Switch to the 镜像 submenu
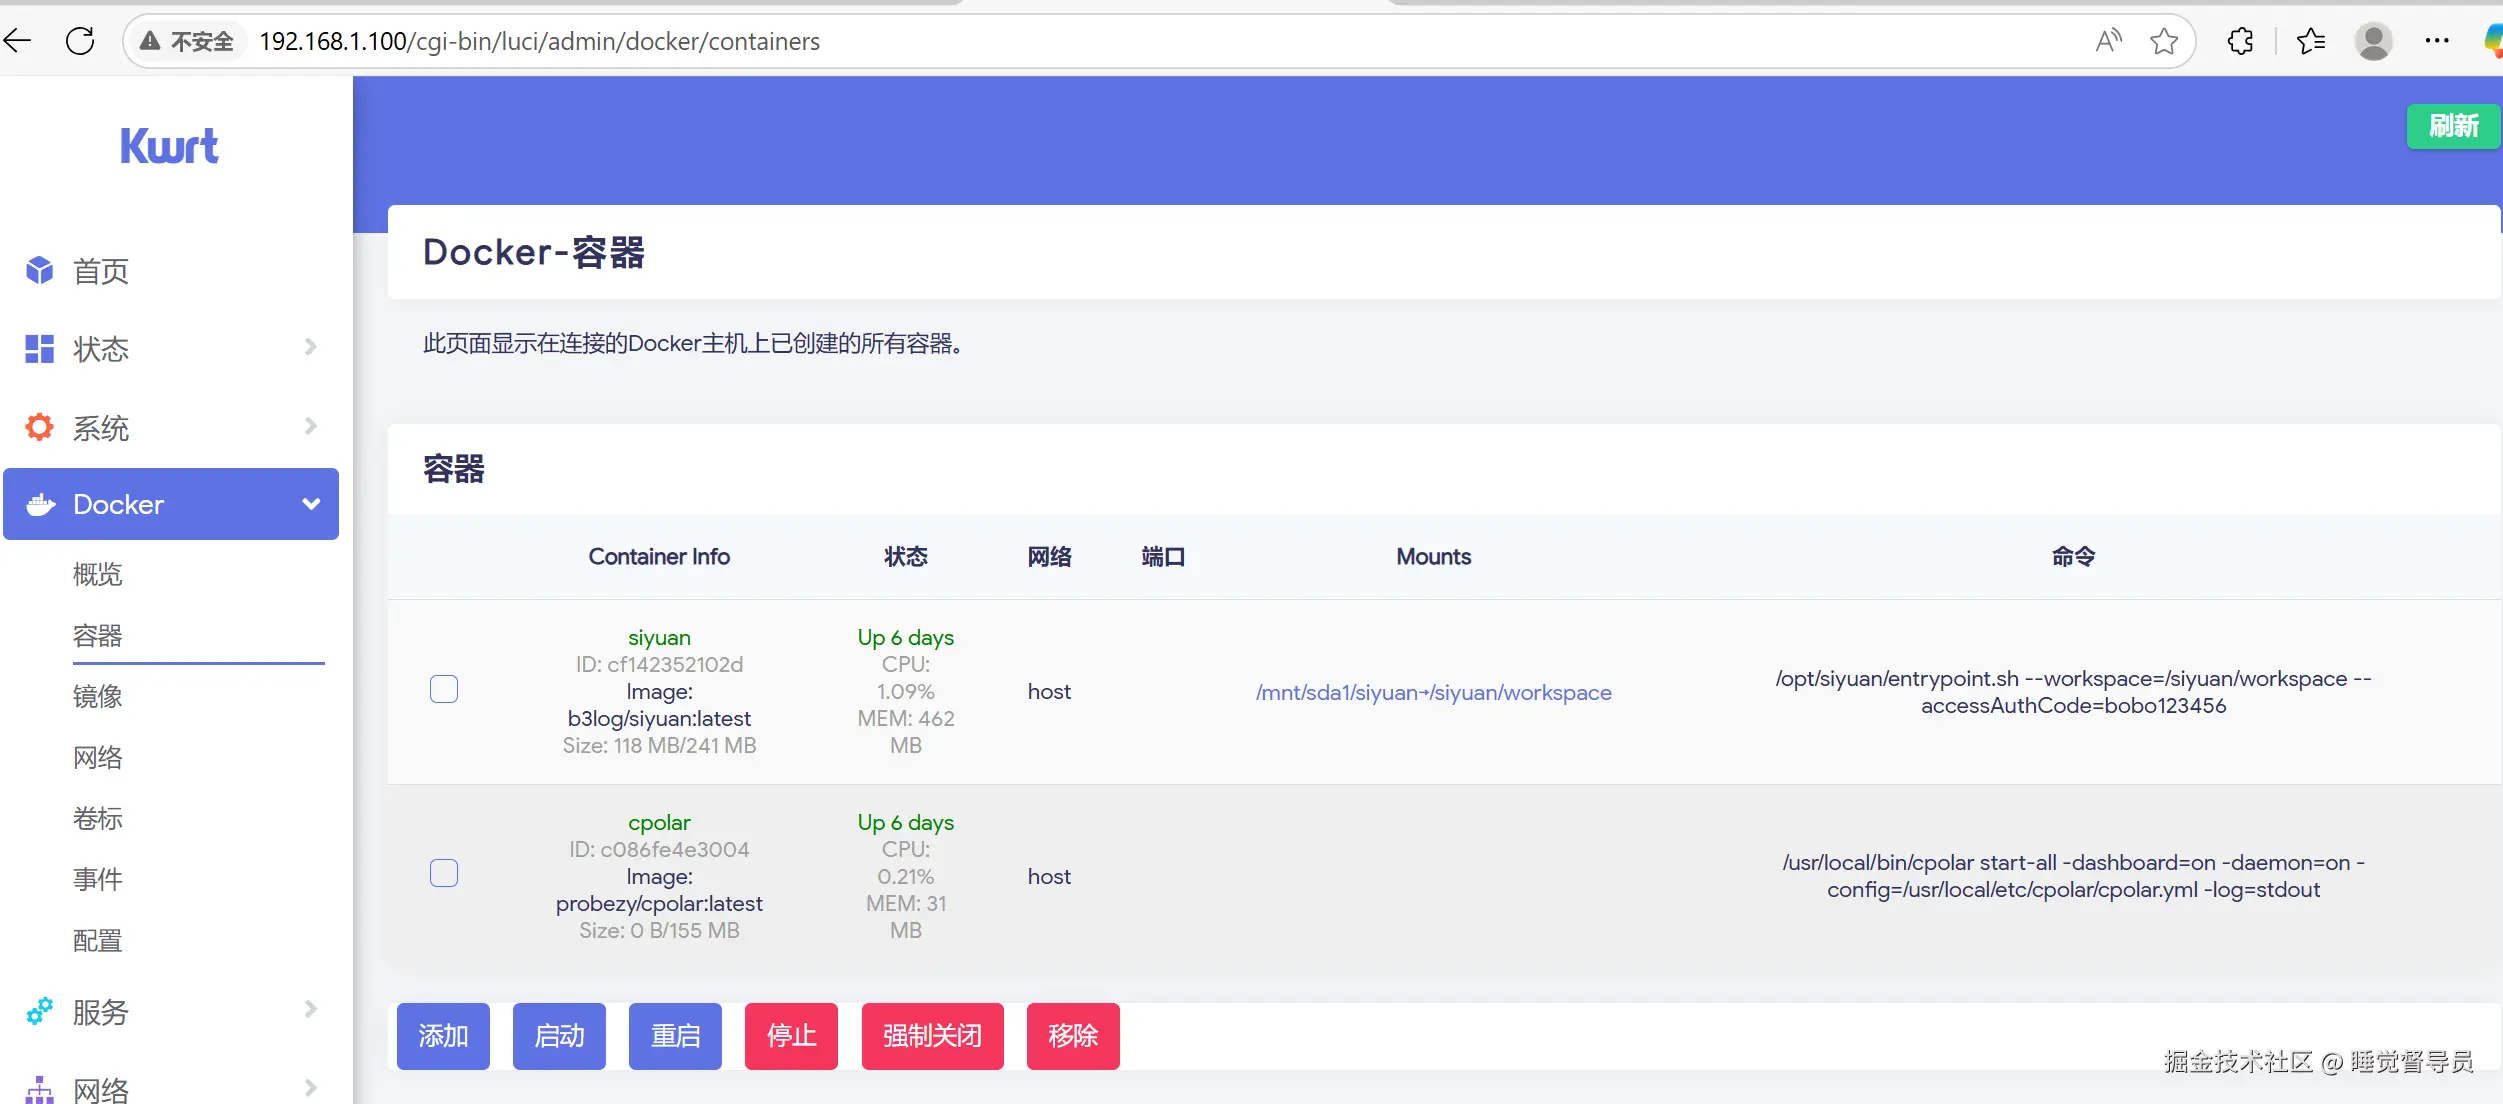Image resolution: width=2503 pixels, height=1104 pixels. [97, 696]
